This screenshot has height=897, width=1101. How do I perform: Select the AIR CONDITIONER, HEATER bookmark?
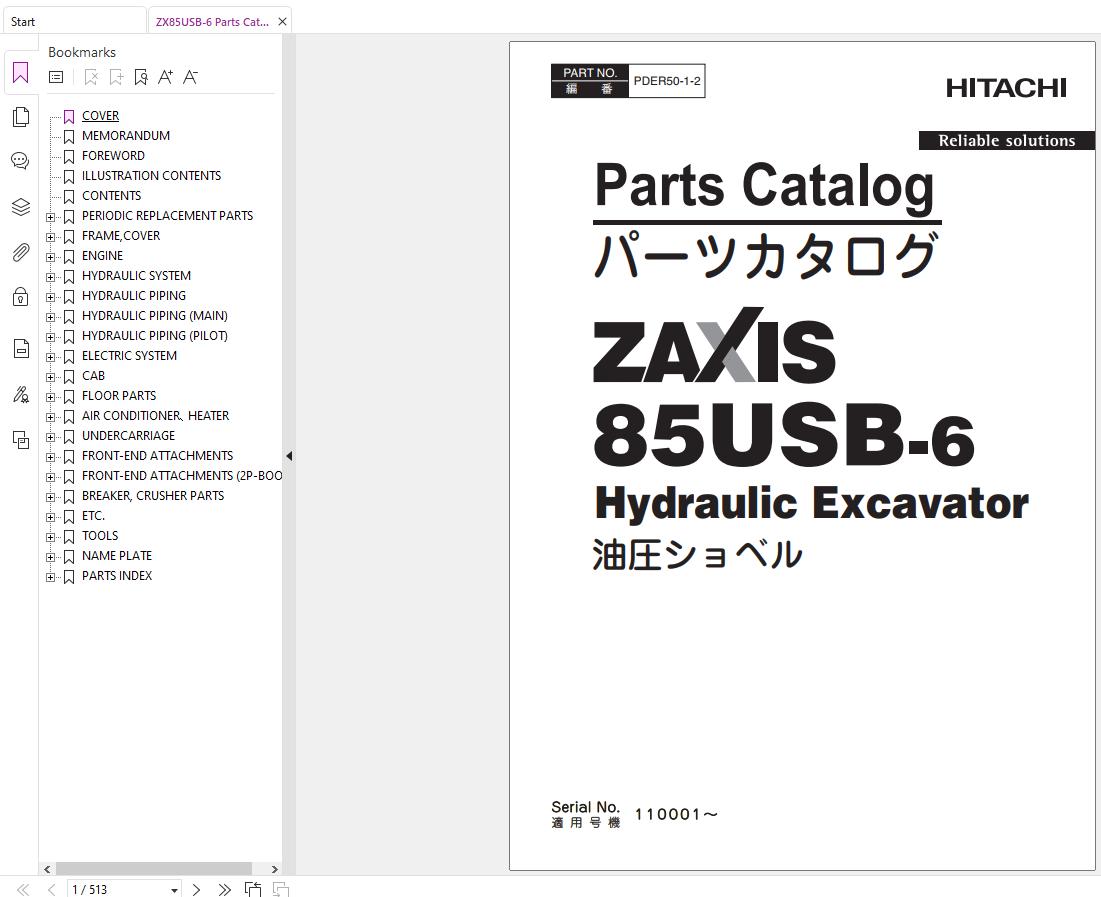coord(155,416)
